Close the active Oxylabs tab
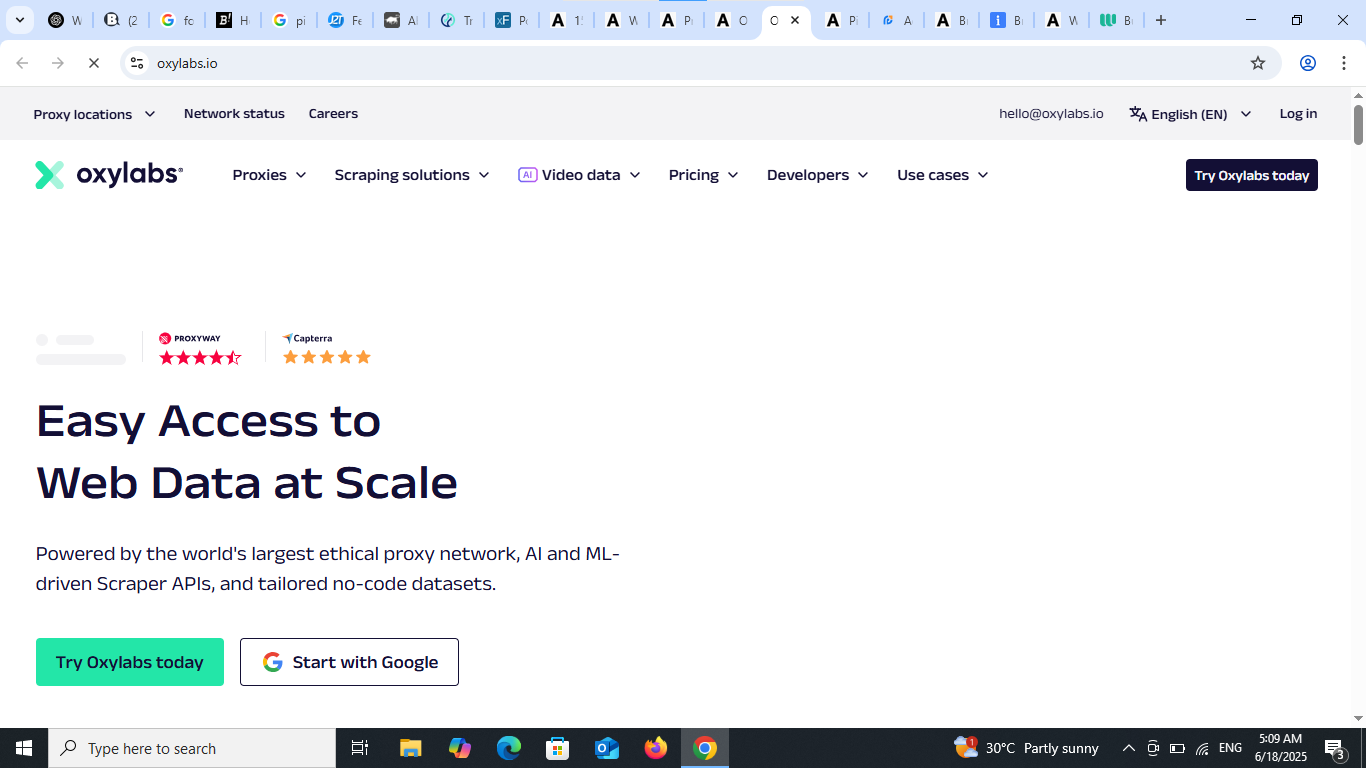 795,20
